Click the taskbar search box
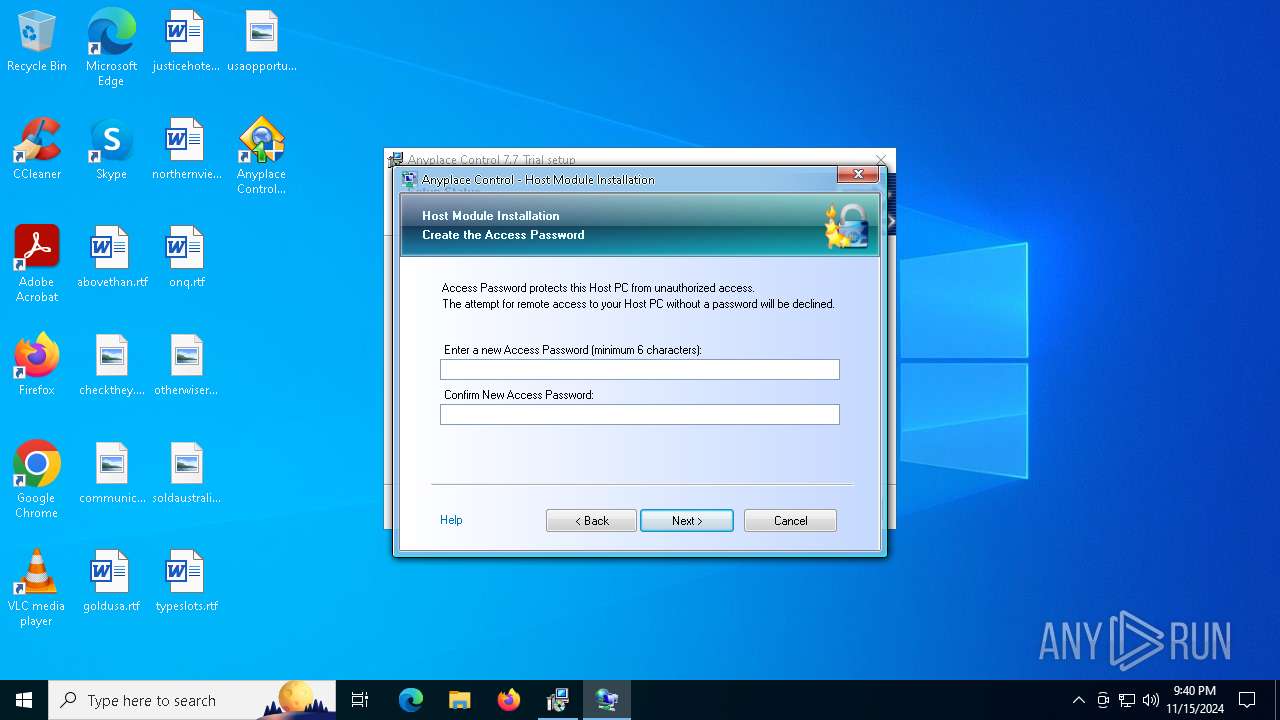The height and width of the screenshot is (720, 1280). 193,700
